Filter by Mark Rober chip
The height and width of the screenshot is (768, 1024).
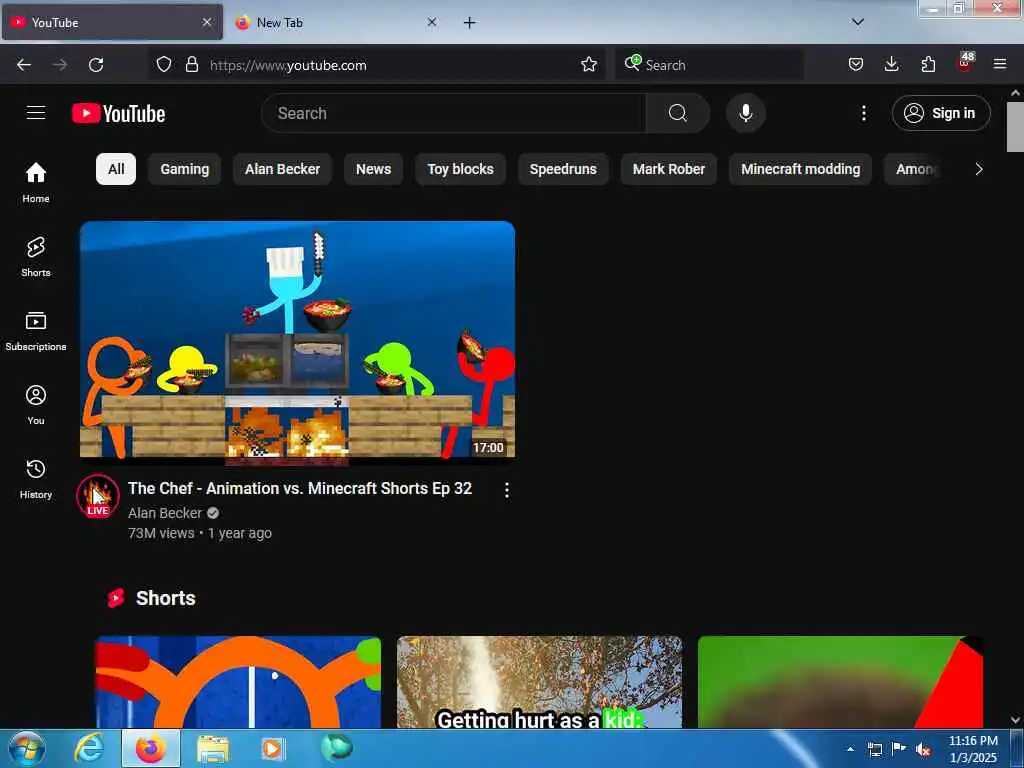point(669,169)
